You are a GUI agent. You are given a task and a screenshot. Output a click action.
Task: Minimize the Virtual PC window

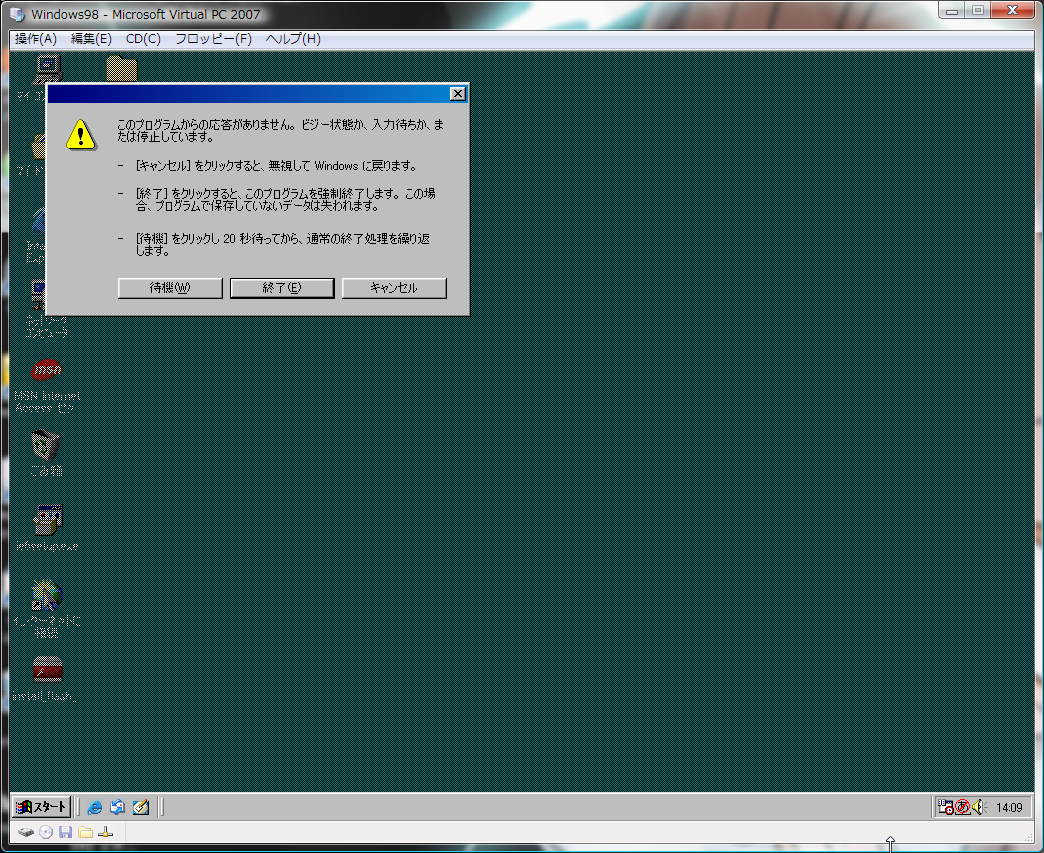click(x=952, y=10)
